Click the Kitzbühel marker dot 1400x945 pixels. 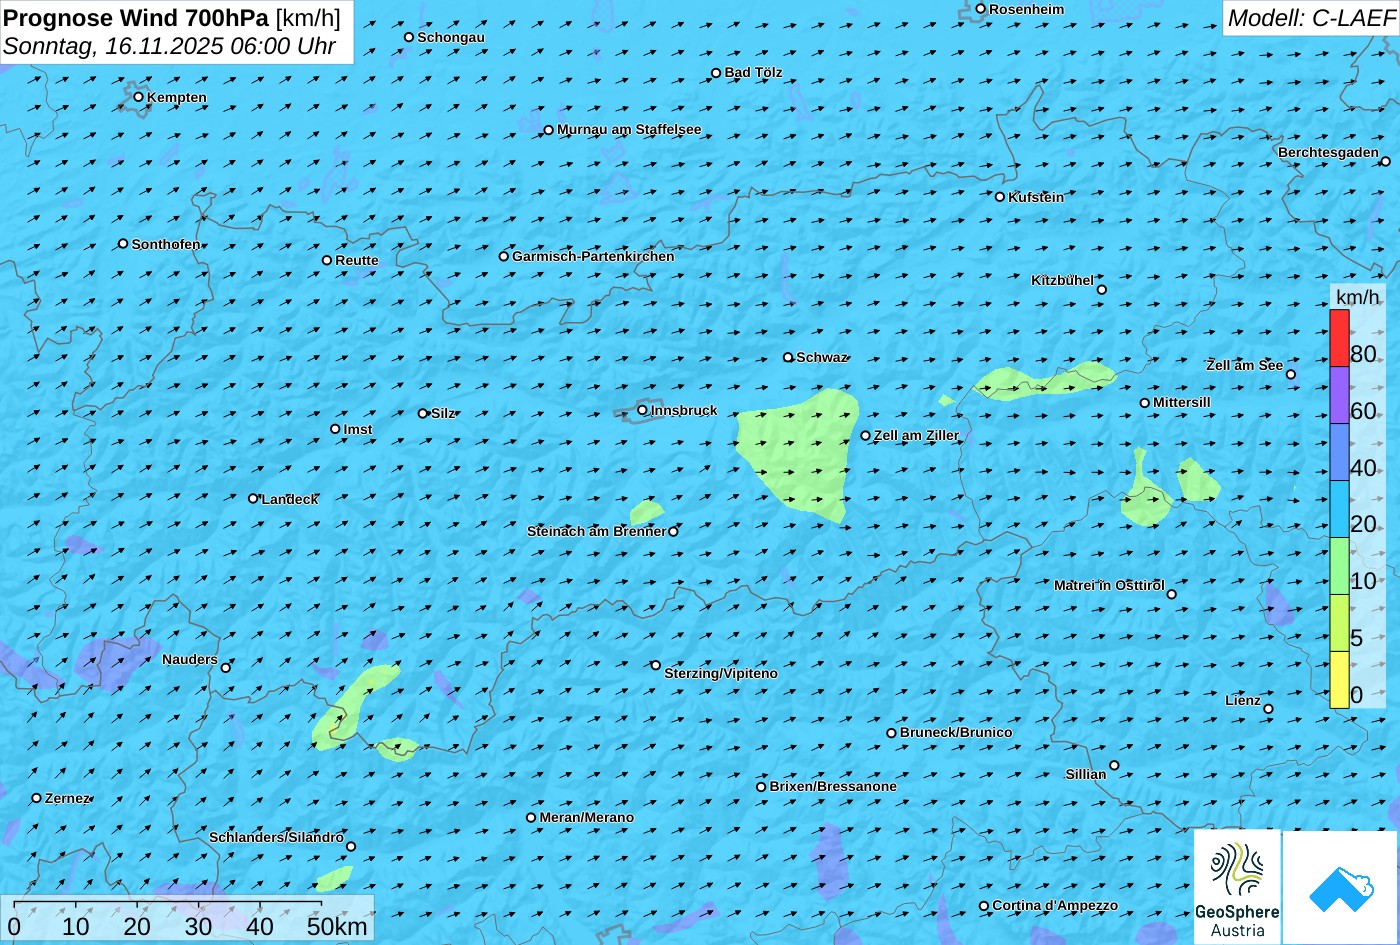[x=1102, y=290]
